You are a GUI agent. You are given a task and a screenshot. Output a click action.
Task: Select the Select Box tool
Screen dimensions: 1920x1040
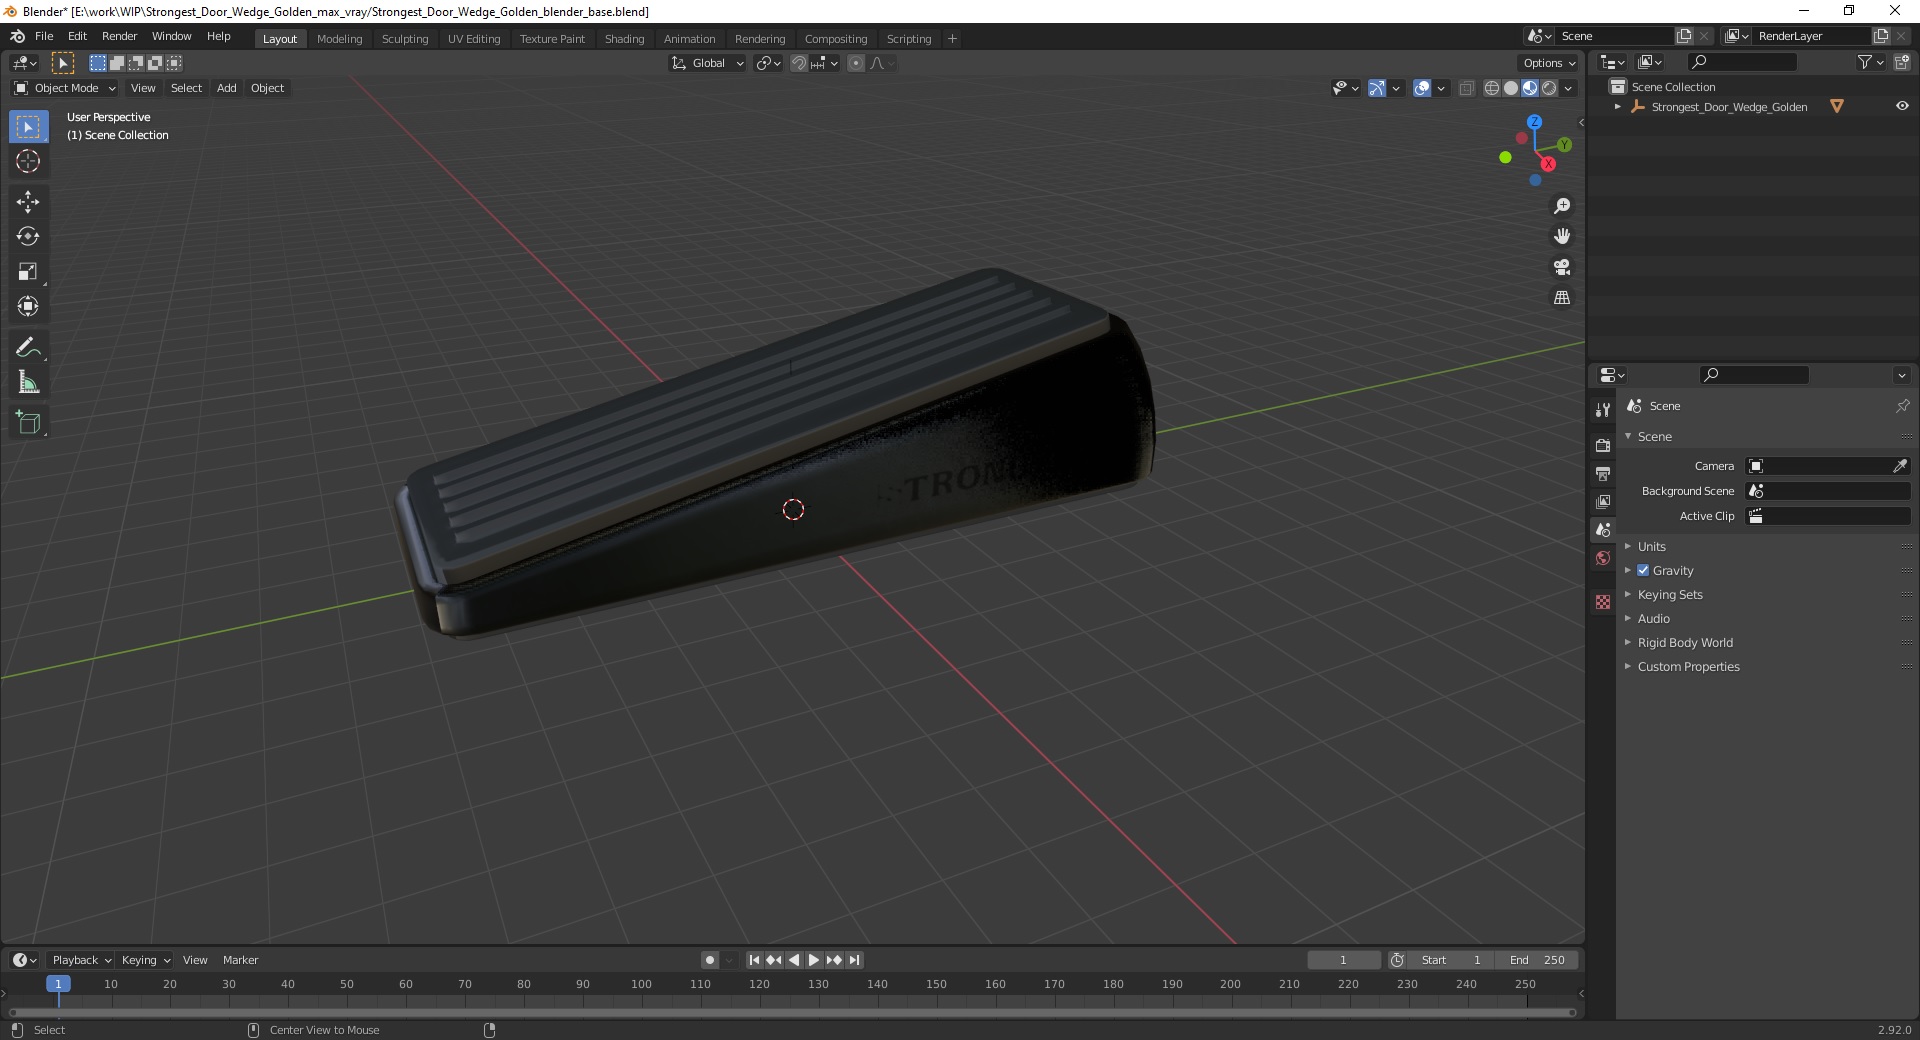tap(28, 127)
